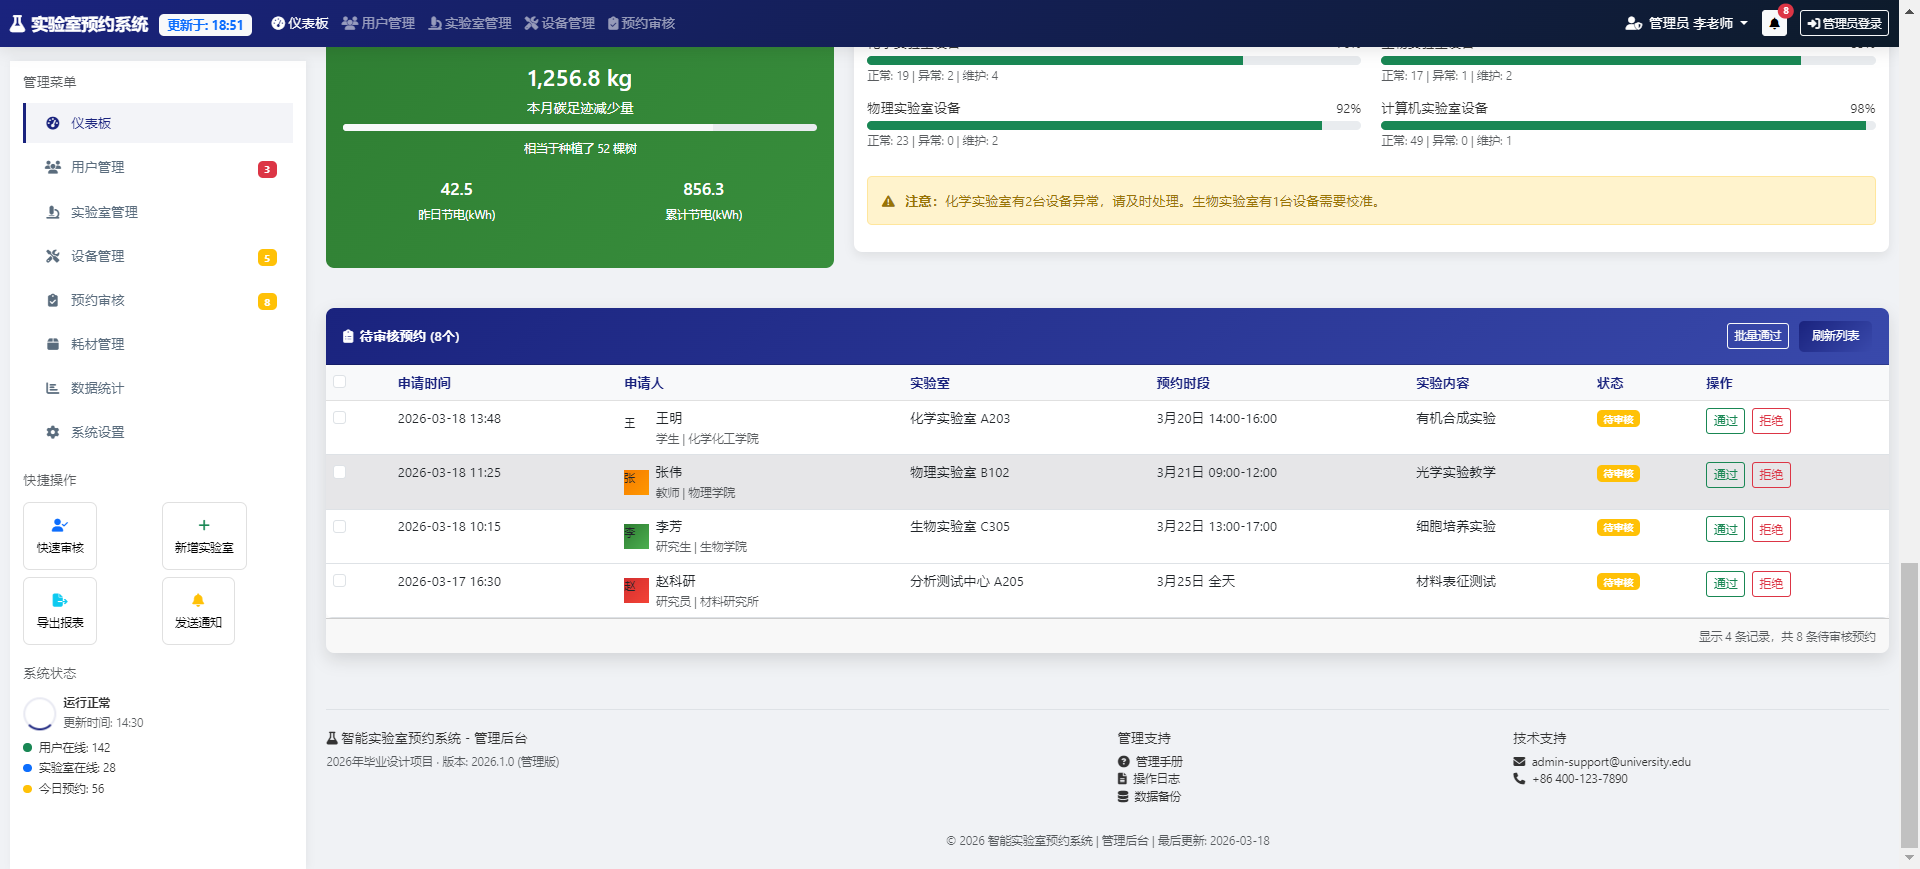Click 管理员登录 button
Viewport: 1920px width, 869px height.
point(1845,23)
